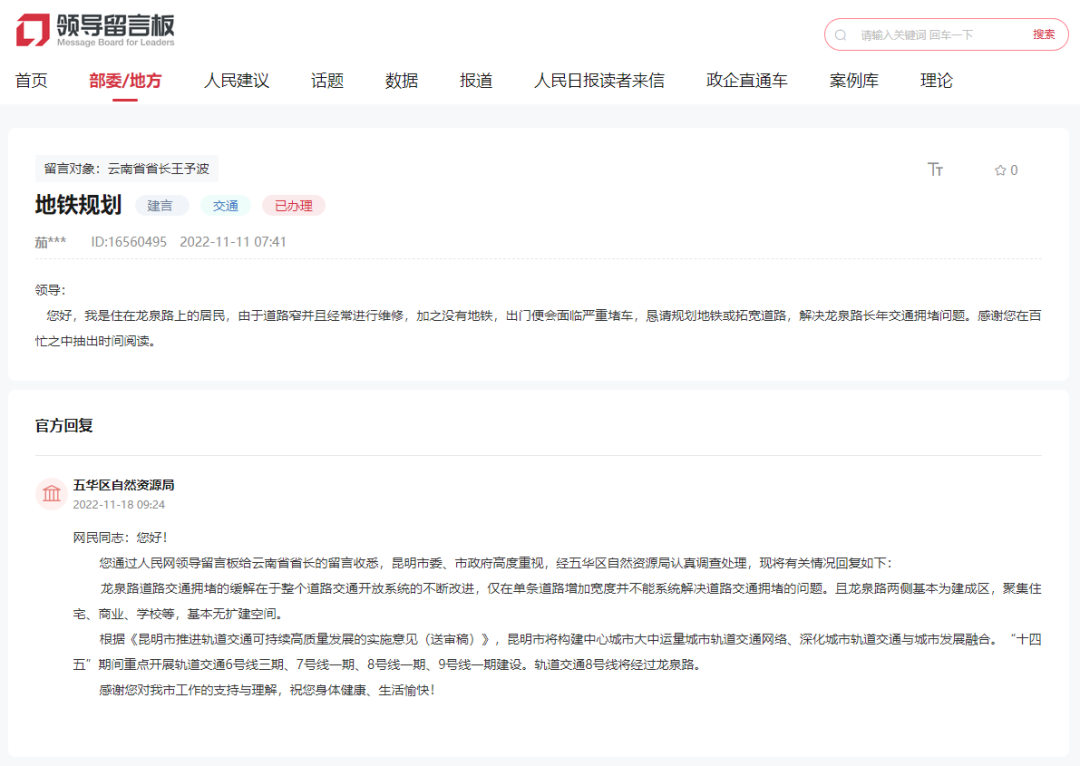Viewport: 1080px width, 766px height.
Task: Navigate to 政企直通车
Action: pos(746,81)
